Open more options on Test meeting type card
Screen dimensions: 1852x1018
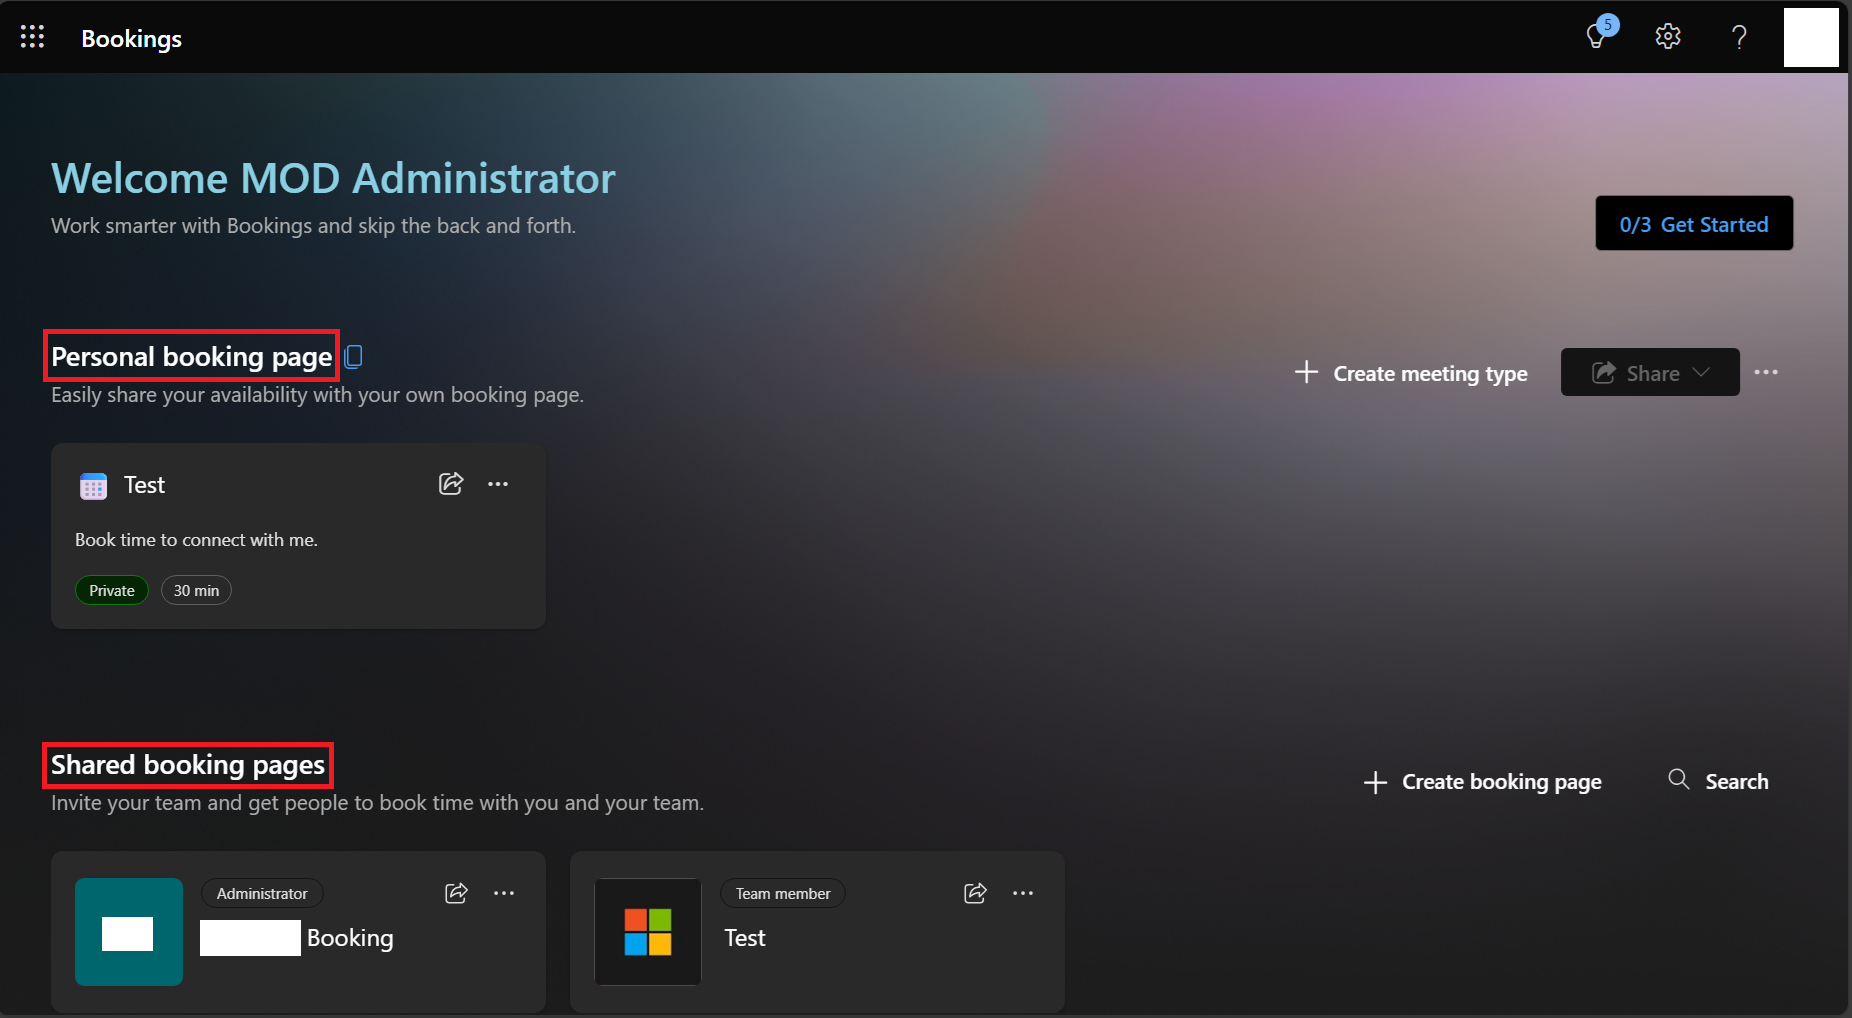[x=498, y=484]
